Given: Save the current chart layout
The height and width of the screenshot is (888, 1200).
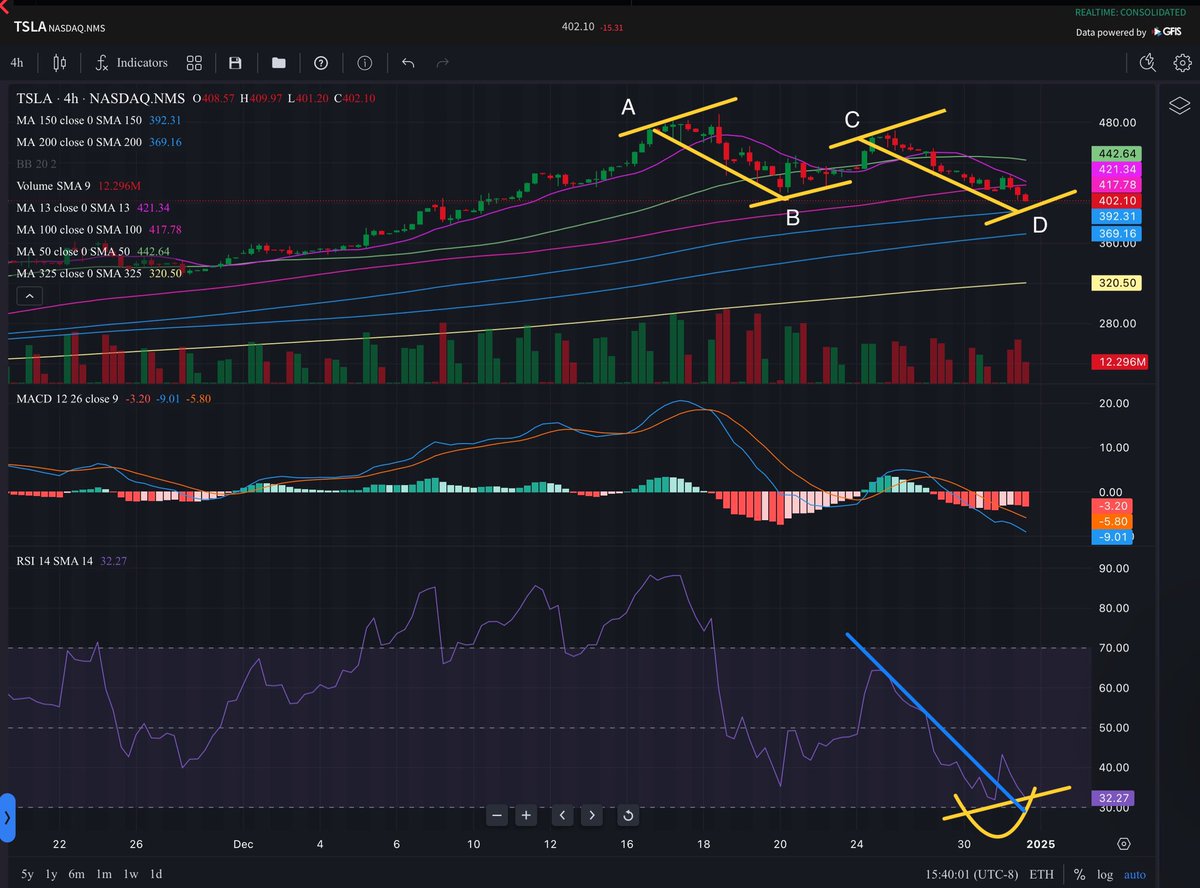Looking at the screenshot, I should [235, 62].
